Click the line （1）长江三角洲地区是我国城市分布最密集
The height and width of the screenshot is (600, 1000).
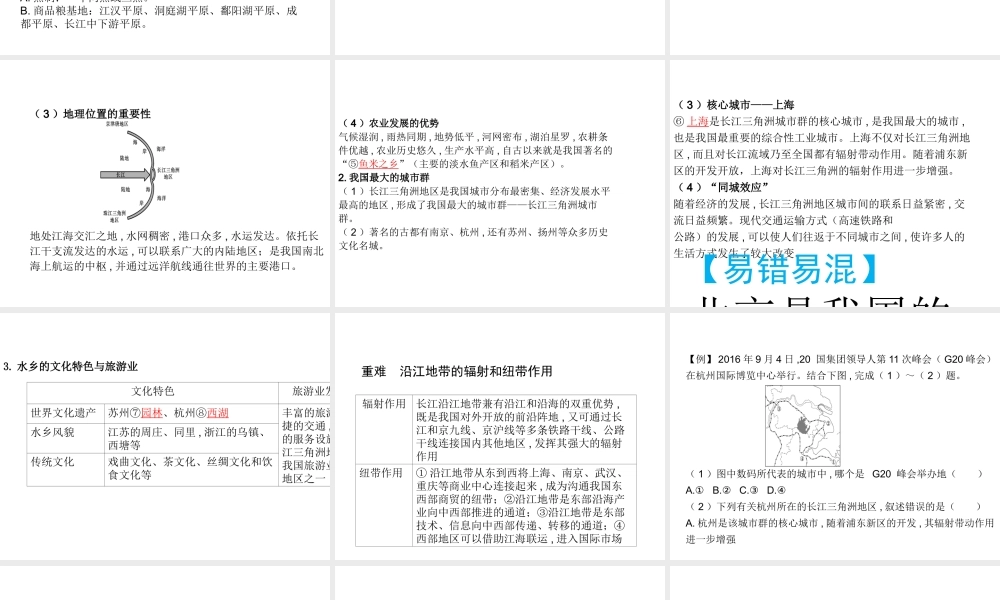(x=474, y=204)
